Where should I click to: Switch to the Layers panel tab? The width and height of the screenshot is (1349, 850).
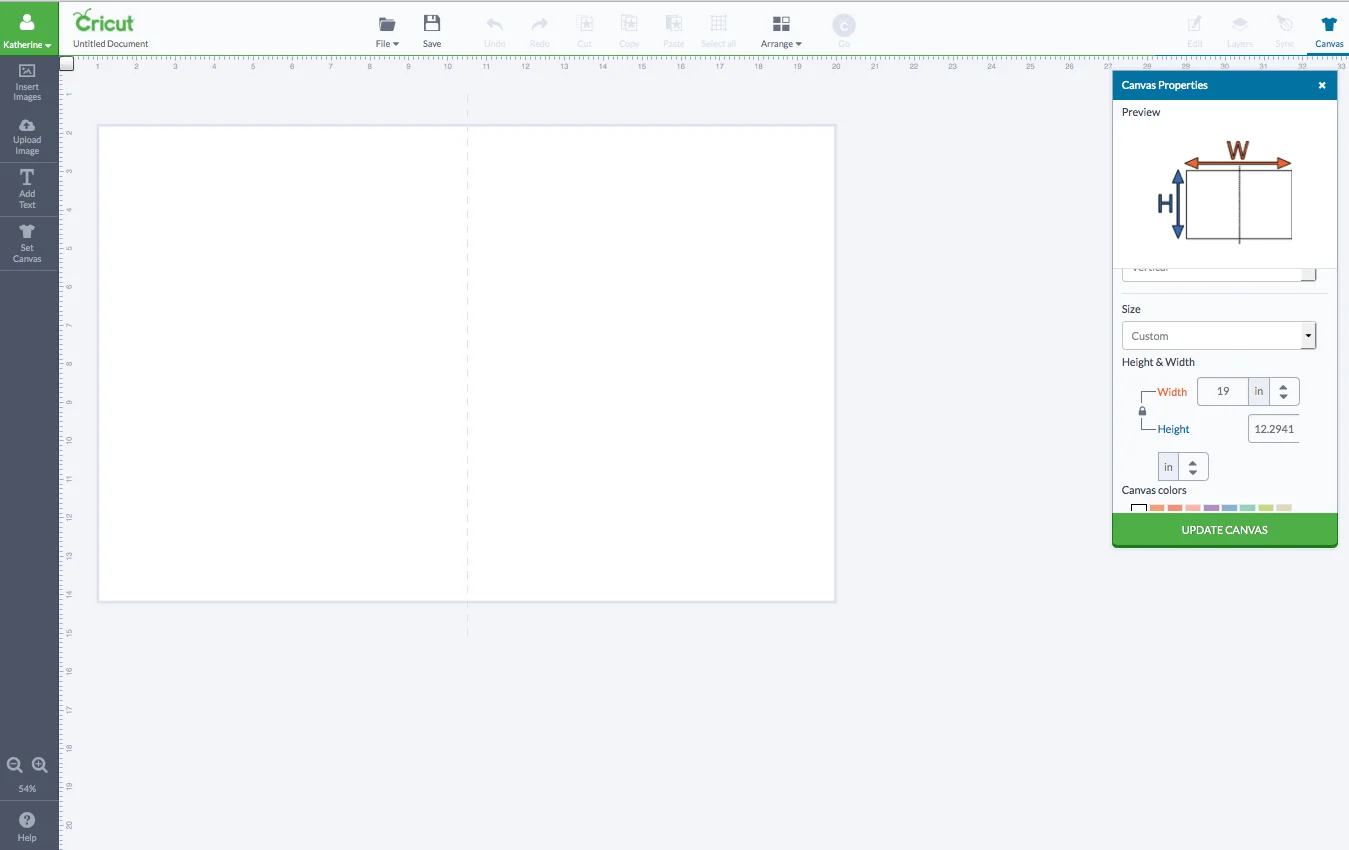point(1240,31)
